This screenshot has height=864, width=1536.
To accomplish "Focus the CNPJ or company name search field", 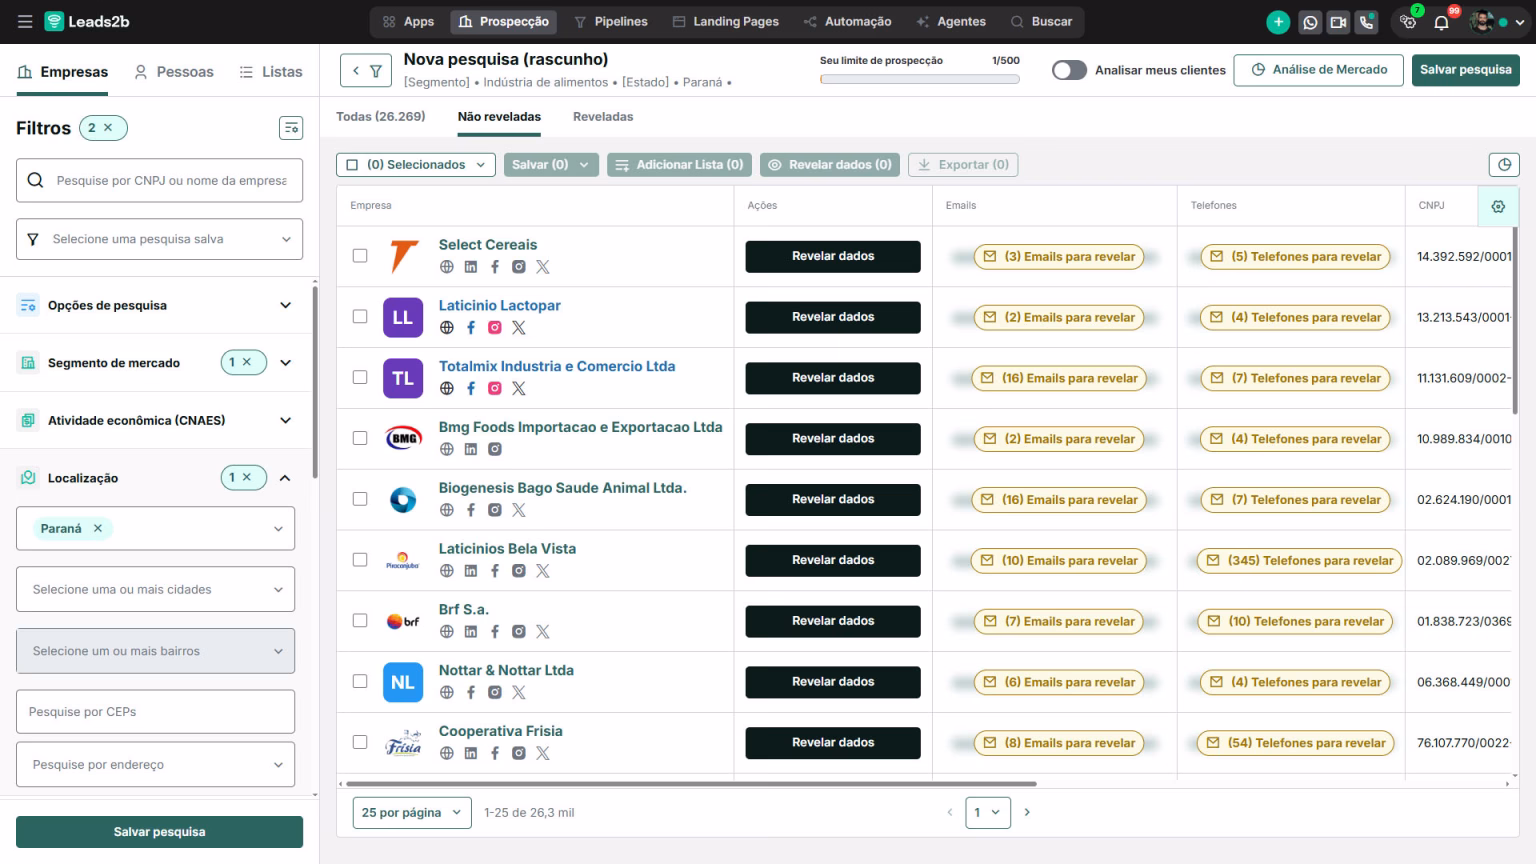I will pyautogui.click(x=159, y=180).
